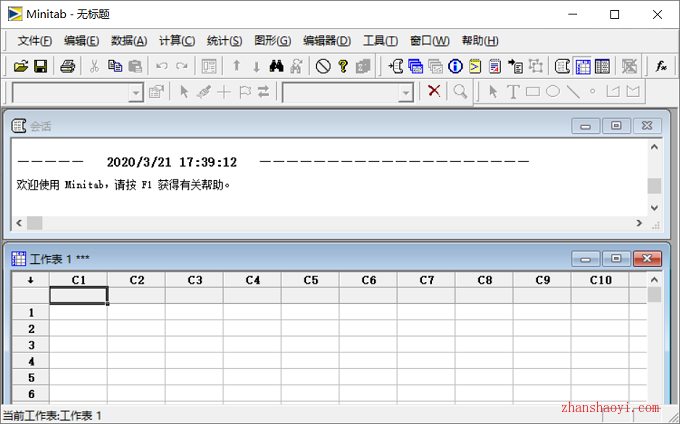Select the line drawing tool

point(573,91)
